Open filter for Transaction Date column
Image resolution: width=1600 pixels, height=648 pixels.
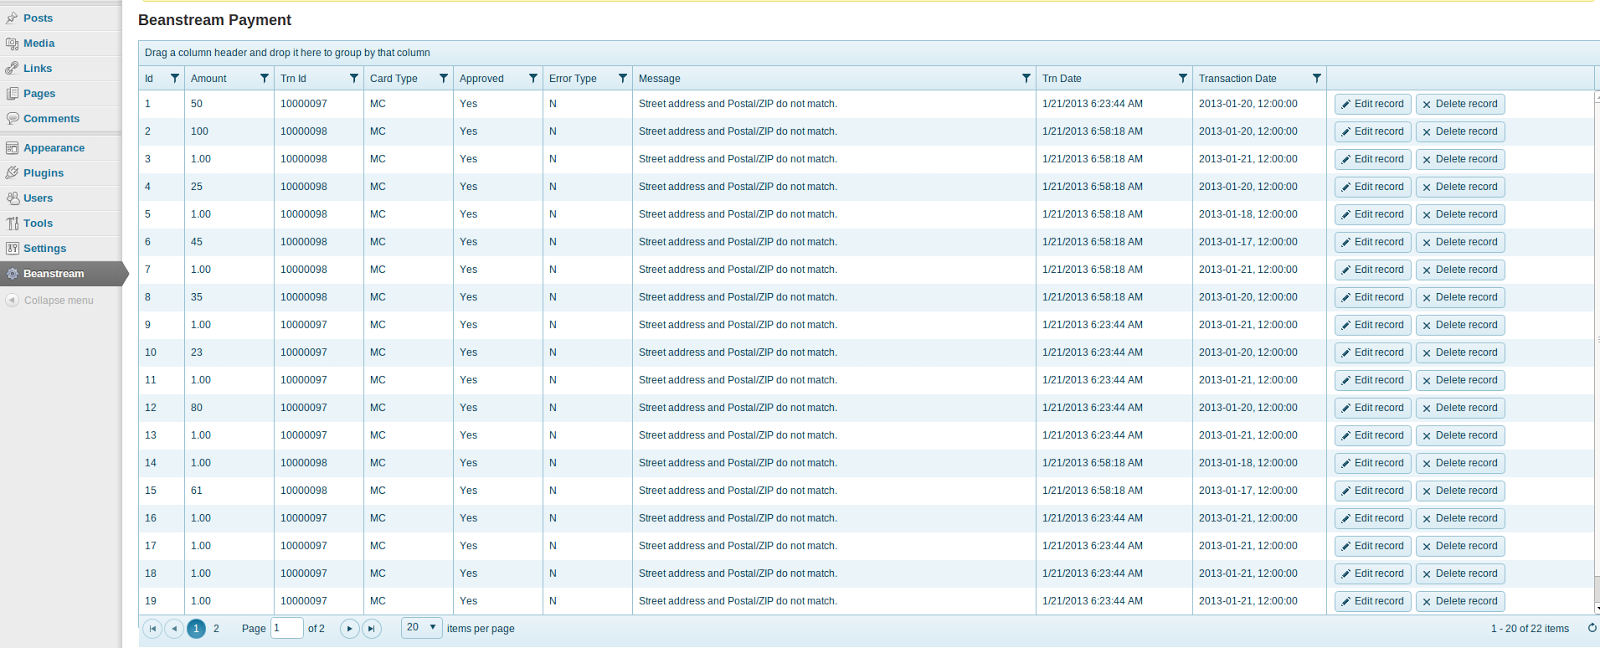[1317, 78]
